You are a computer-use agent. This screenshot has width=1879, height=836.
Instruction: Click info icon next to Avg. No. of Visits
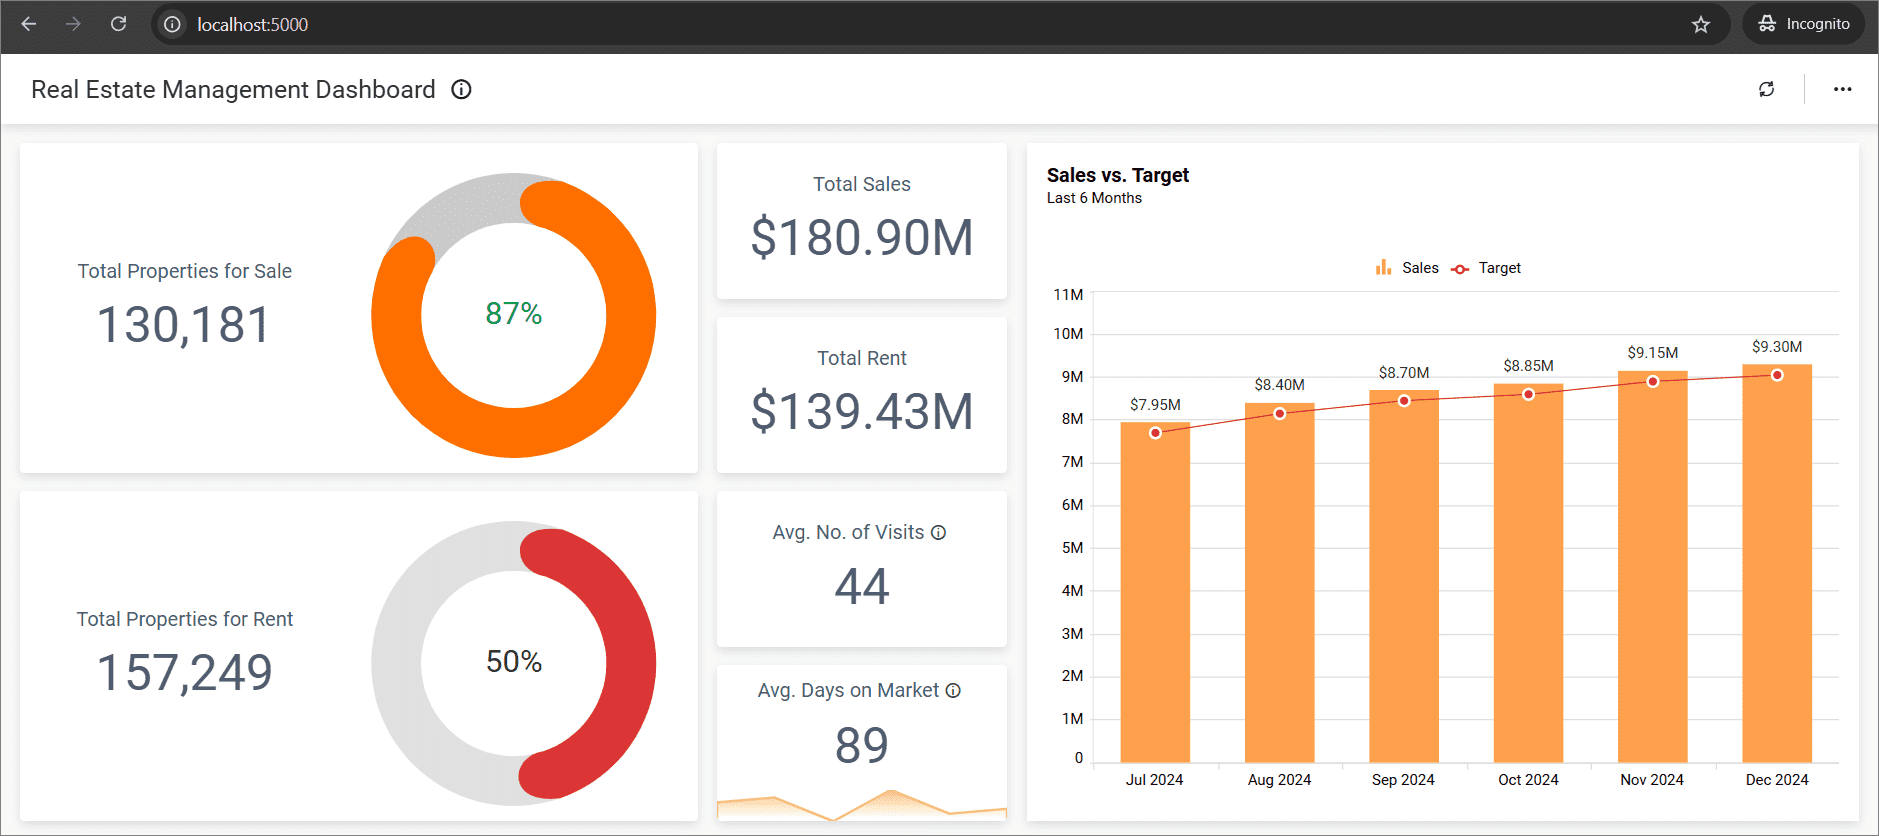click(938, 533)
